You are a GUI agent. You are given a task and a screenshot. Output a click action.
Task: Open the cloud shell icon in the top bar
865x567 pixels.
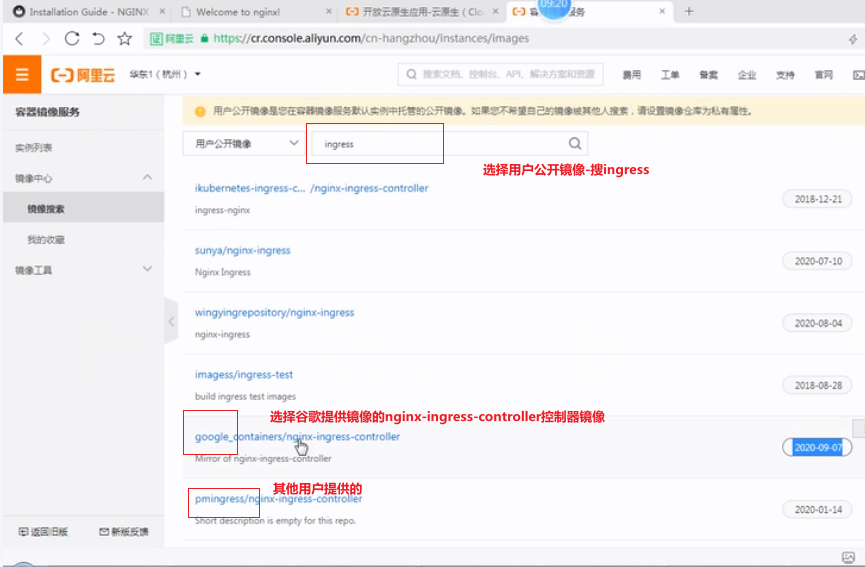click(x=858, y=75)
